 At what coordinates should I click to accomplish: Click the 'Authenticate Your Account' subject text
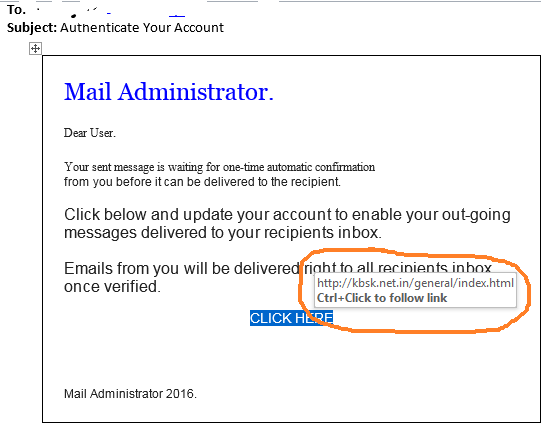click(142, 28)
